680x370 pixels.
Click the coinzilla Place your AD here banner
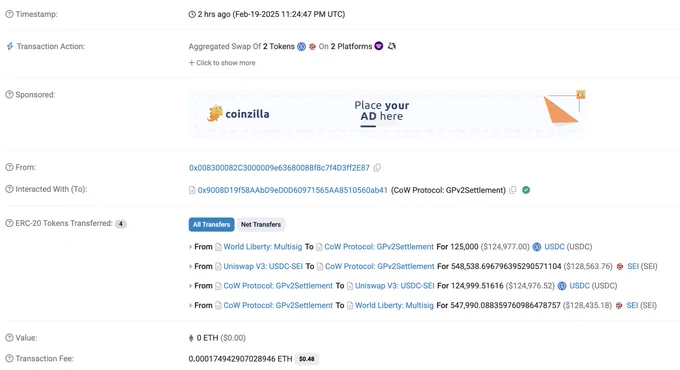(387, 113)
